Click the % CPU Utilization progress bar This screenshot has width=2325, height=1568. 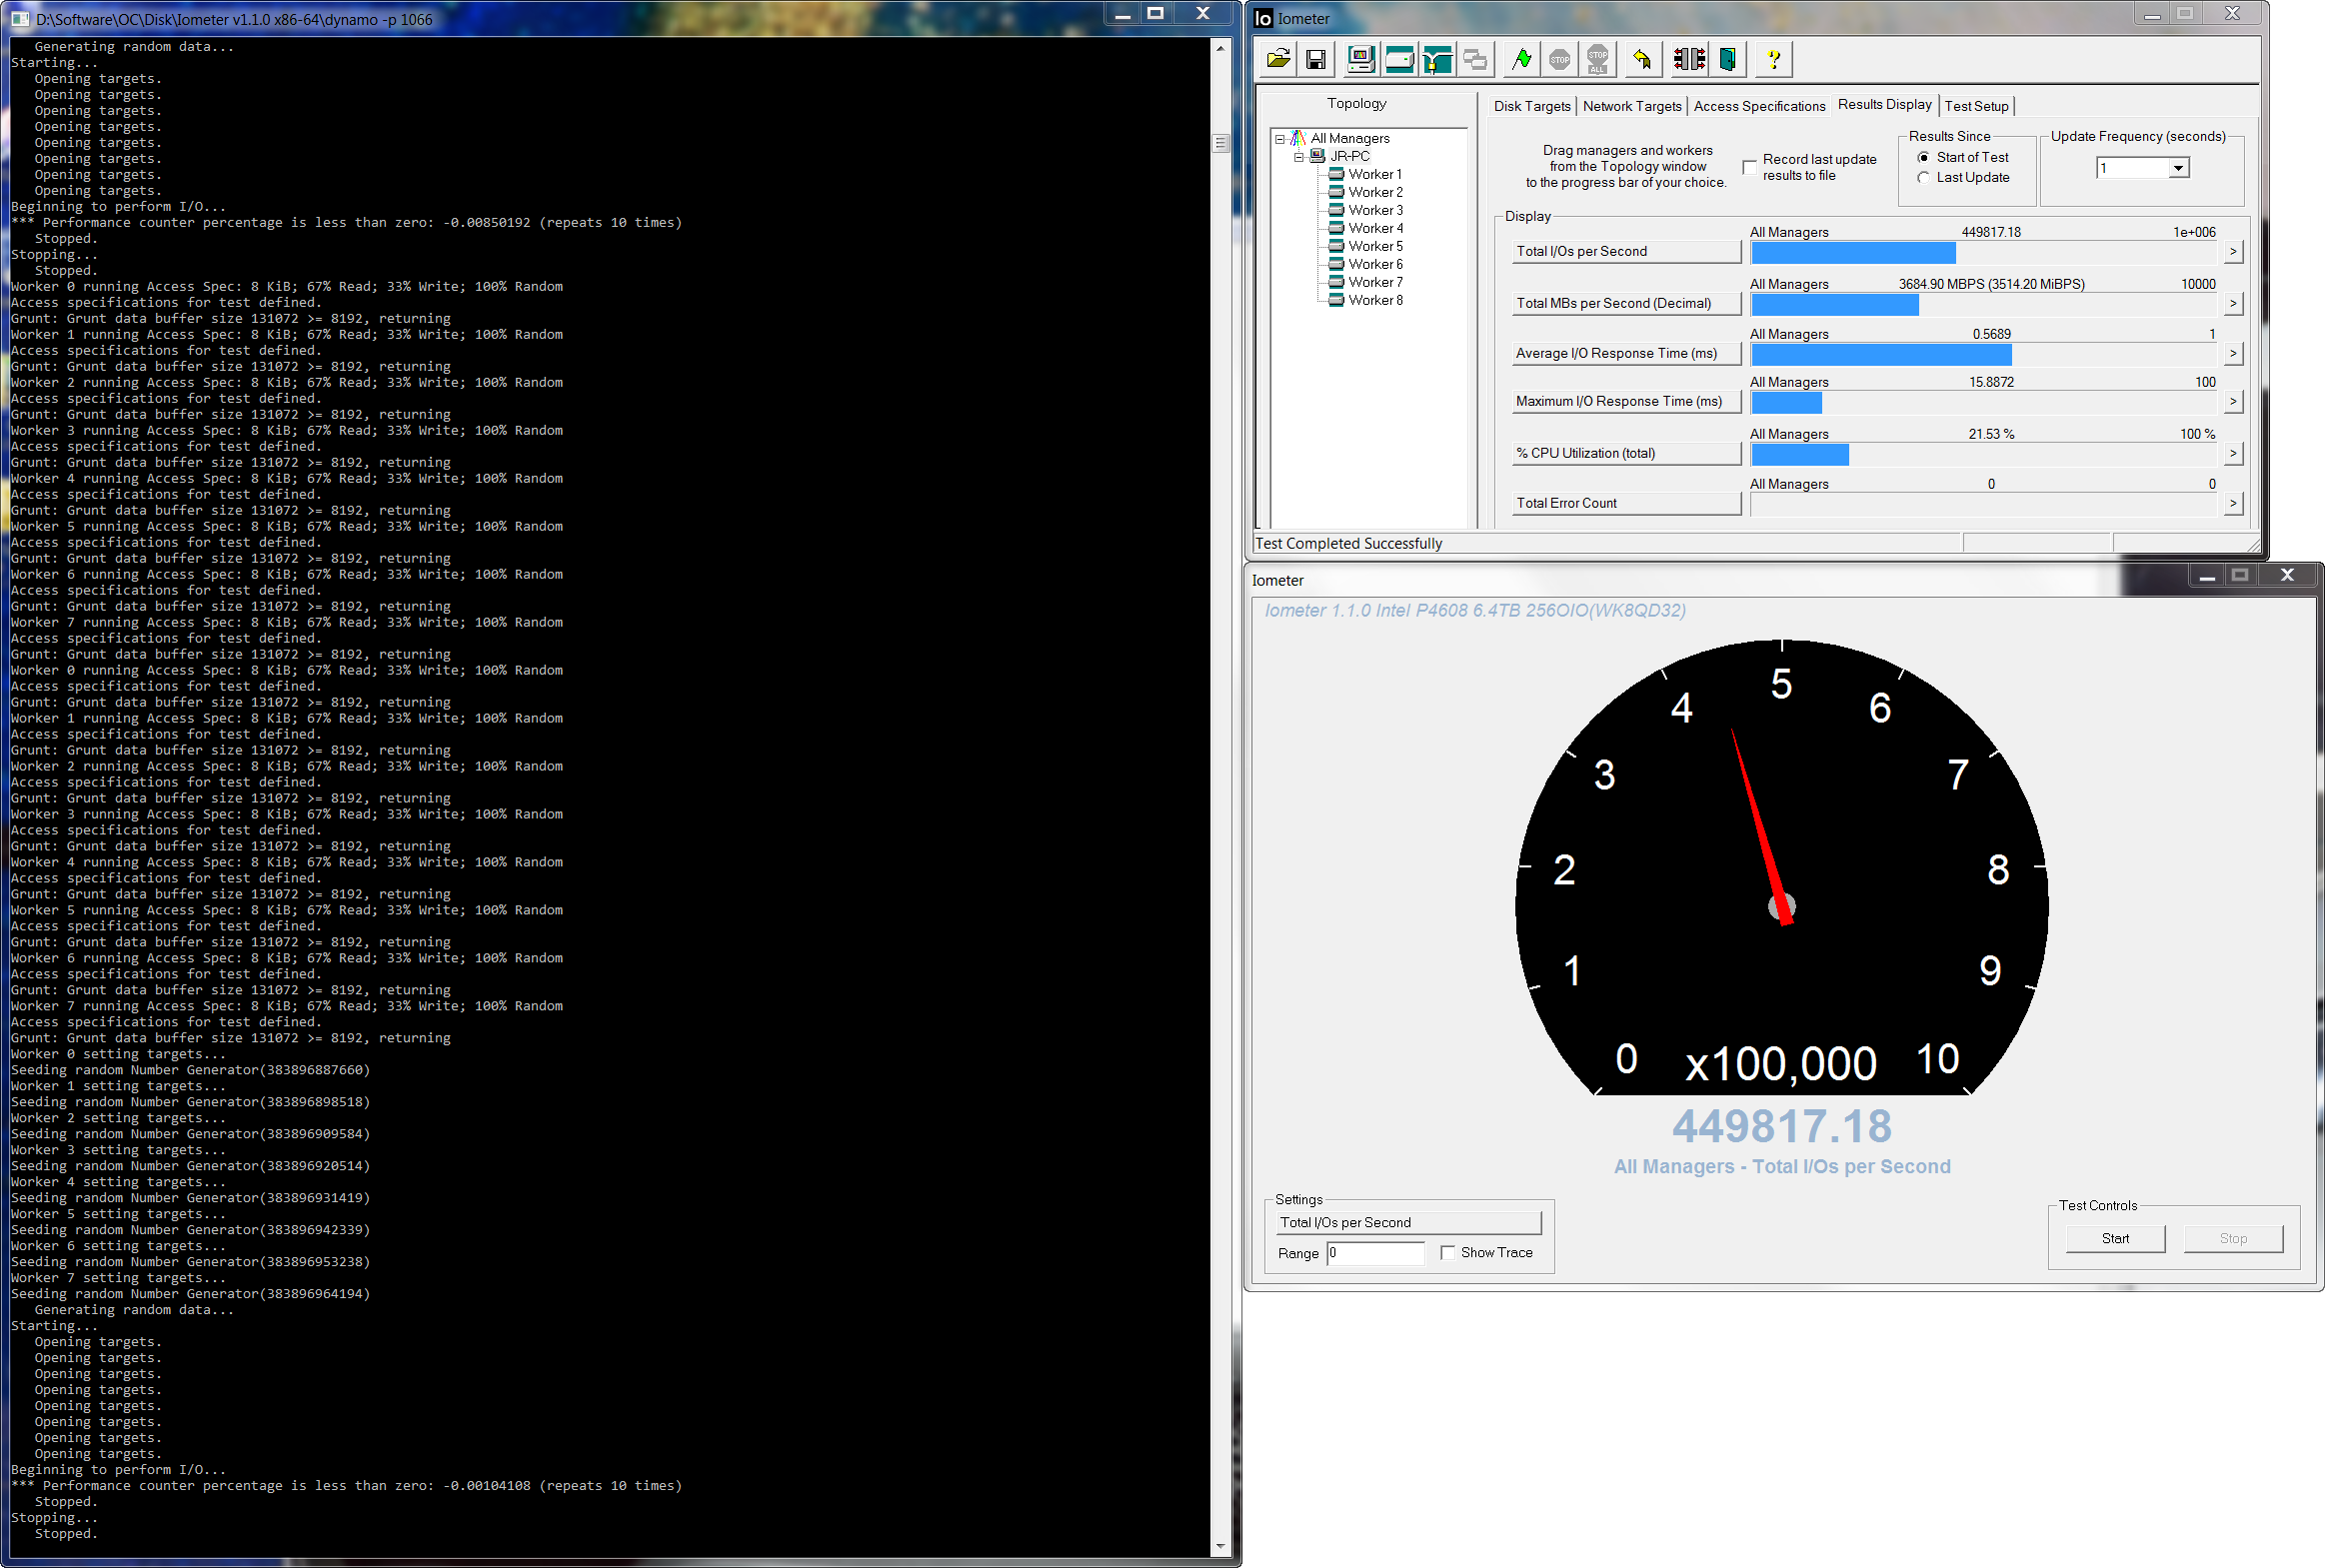(x=1983, y=455)
